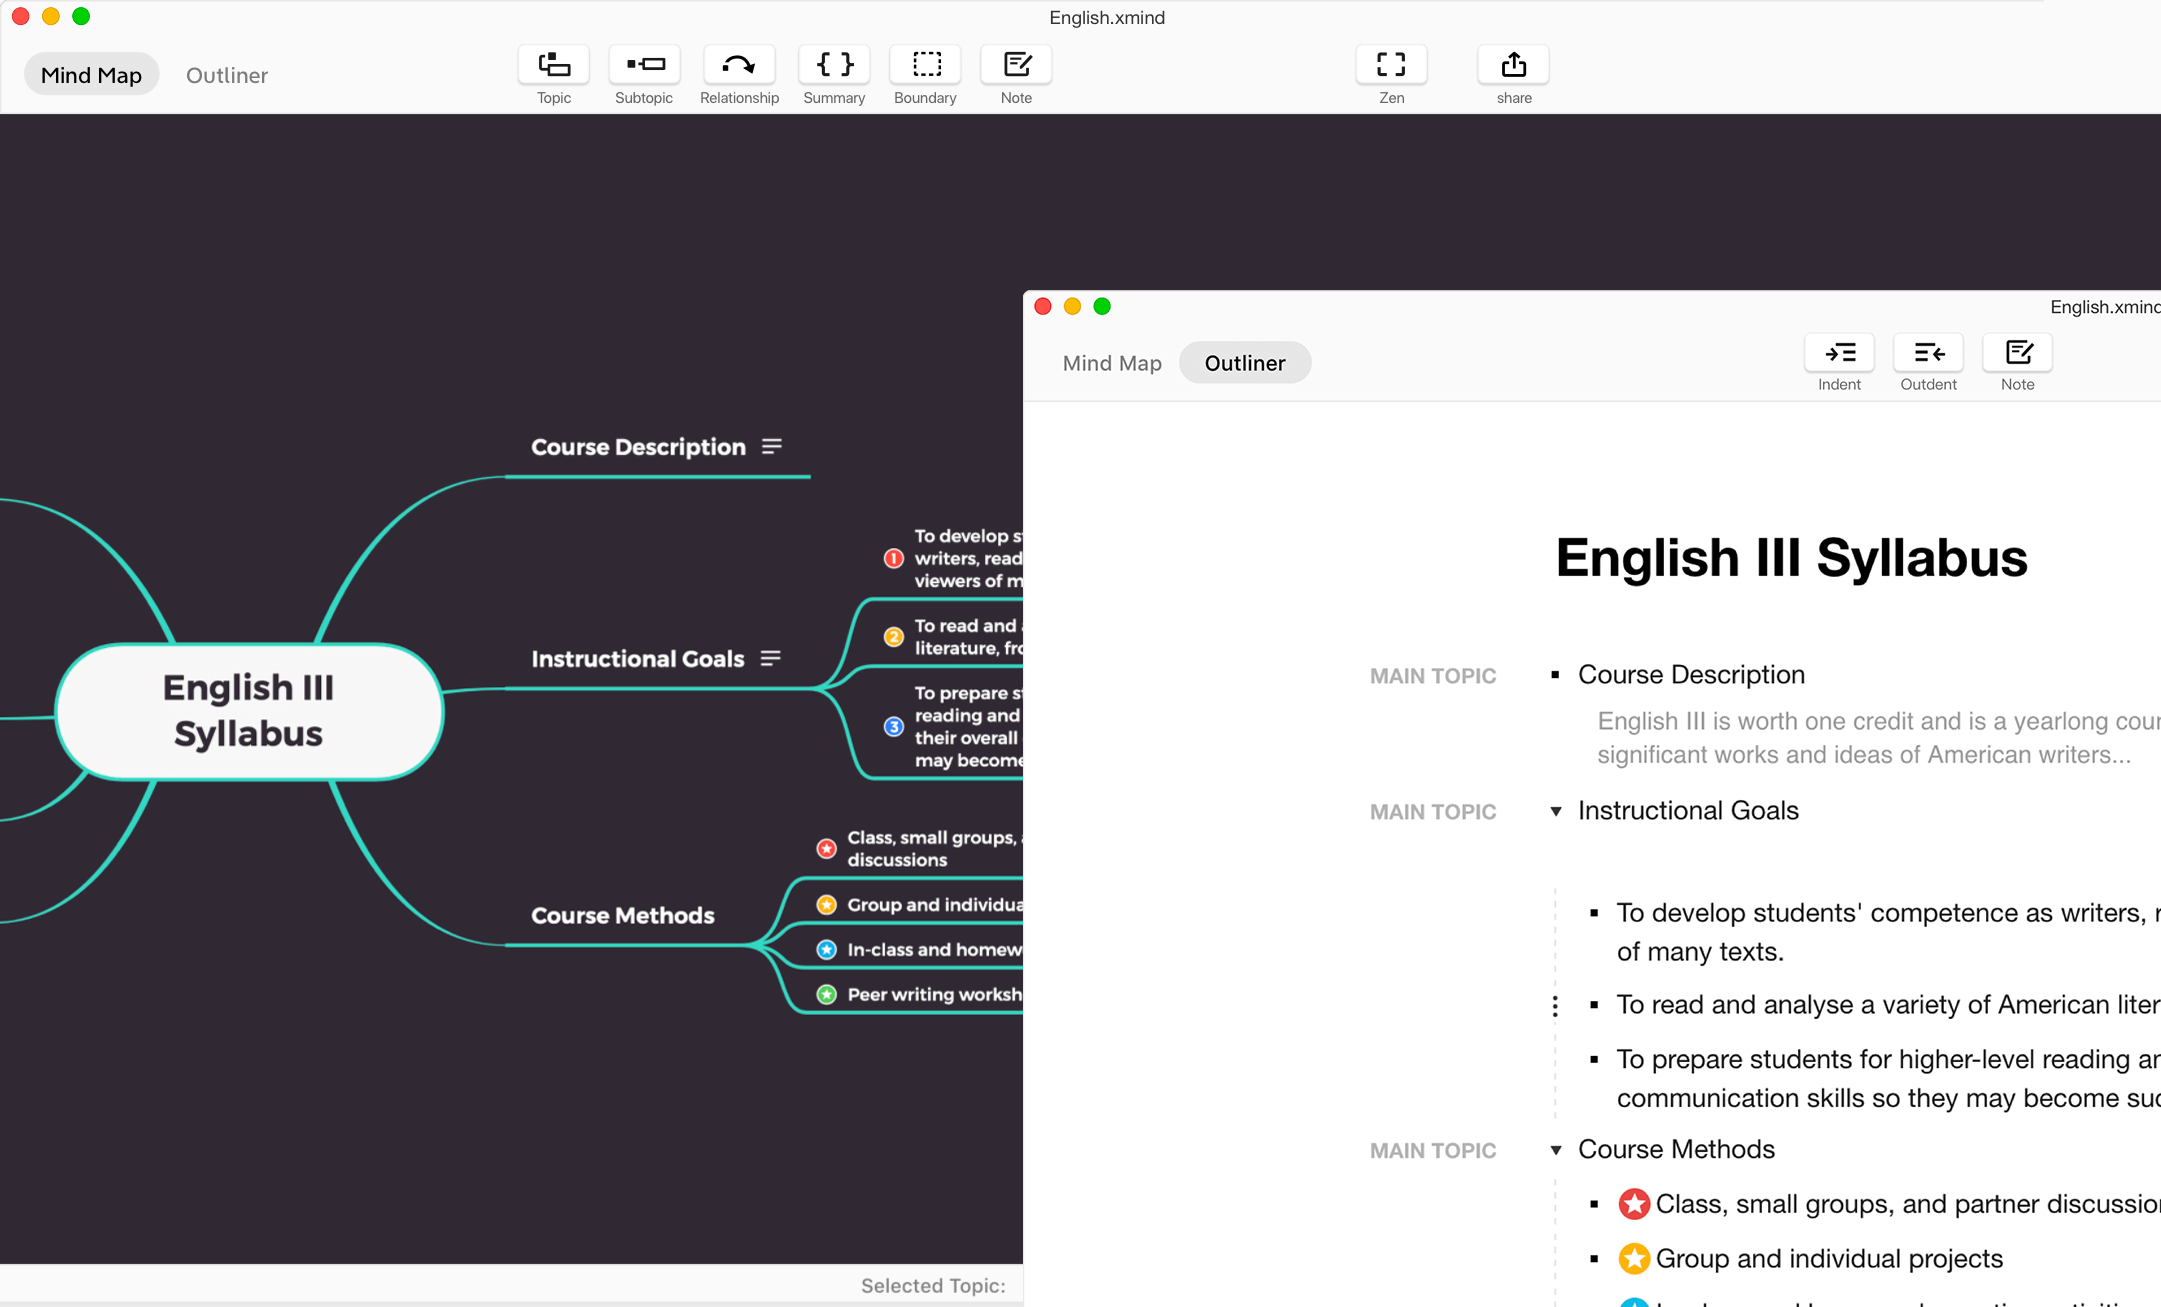Click the Indent icon in Outliner
The height and width of the screenshot is (1307, 2161).
(1839, 354)
